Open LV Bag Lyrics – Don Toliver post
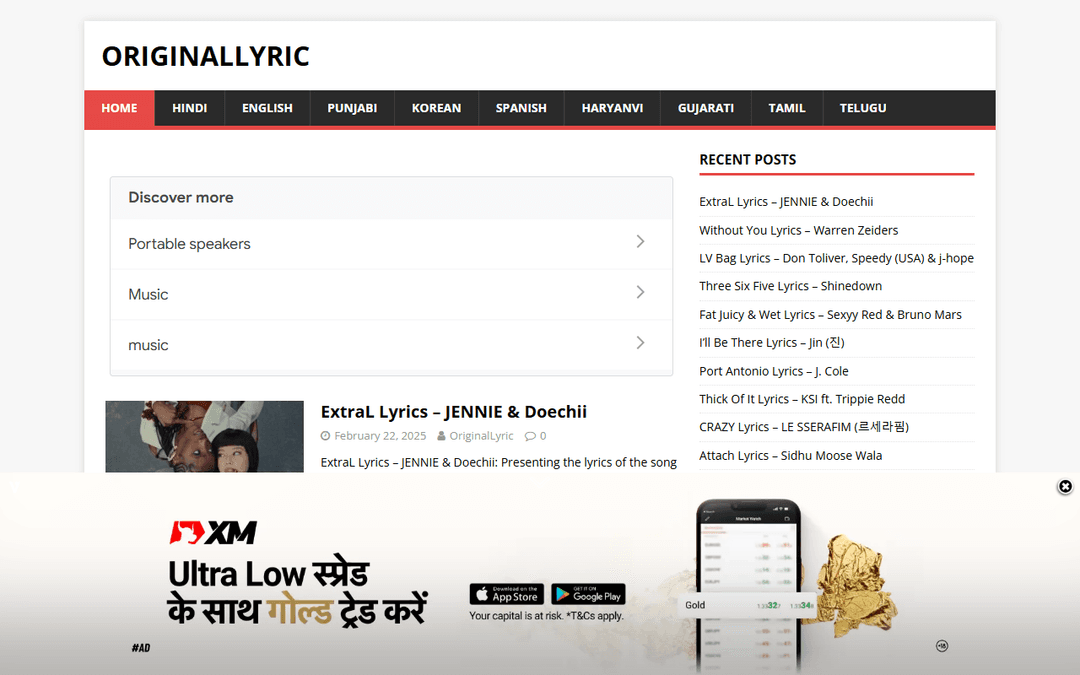 836,258
